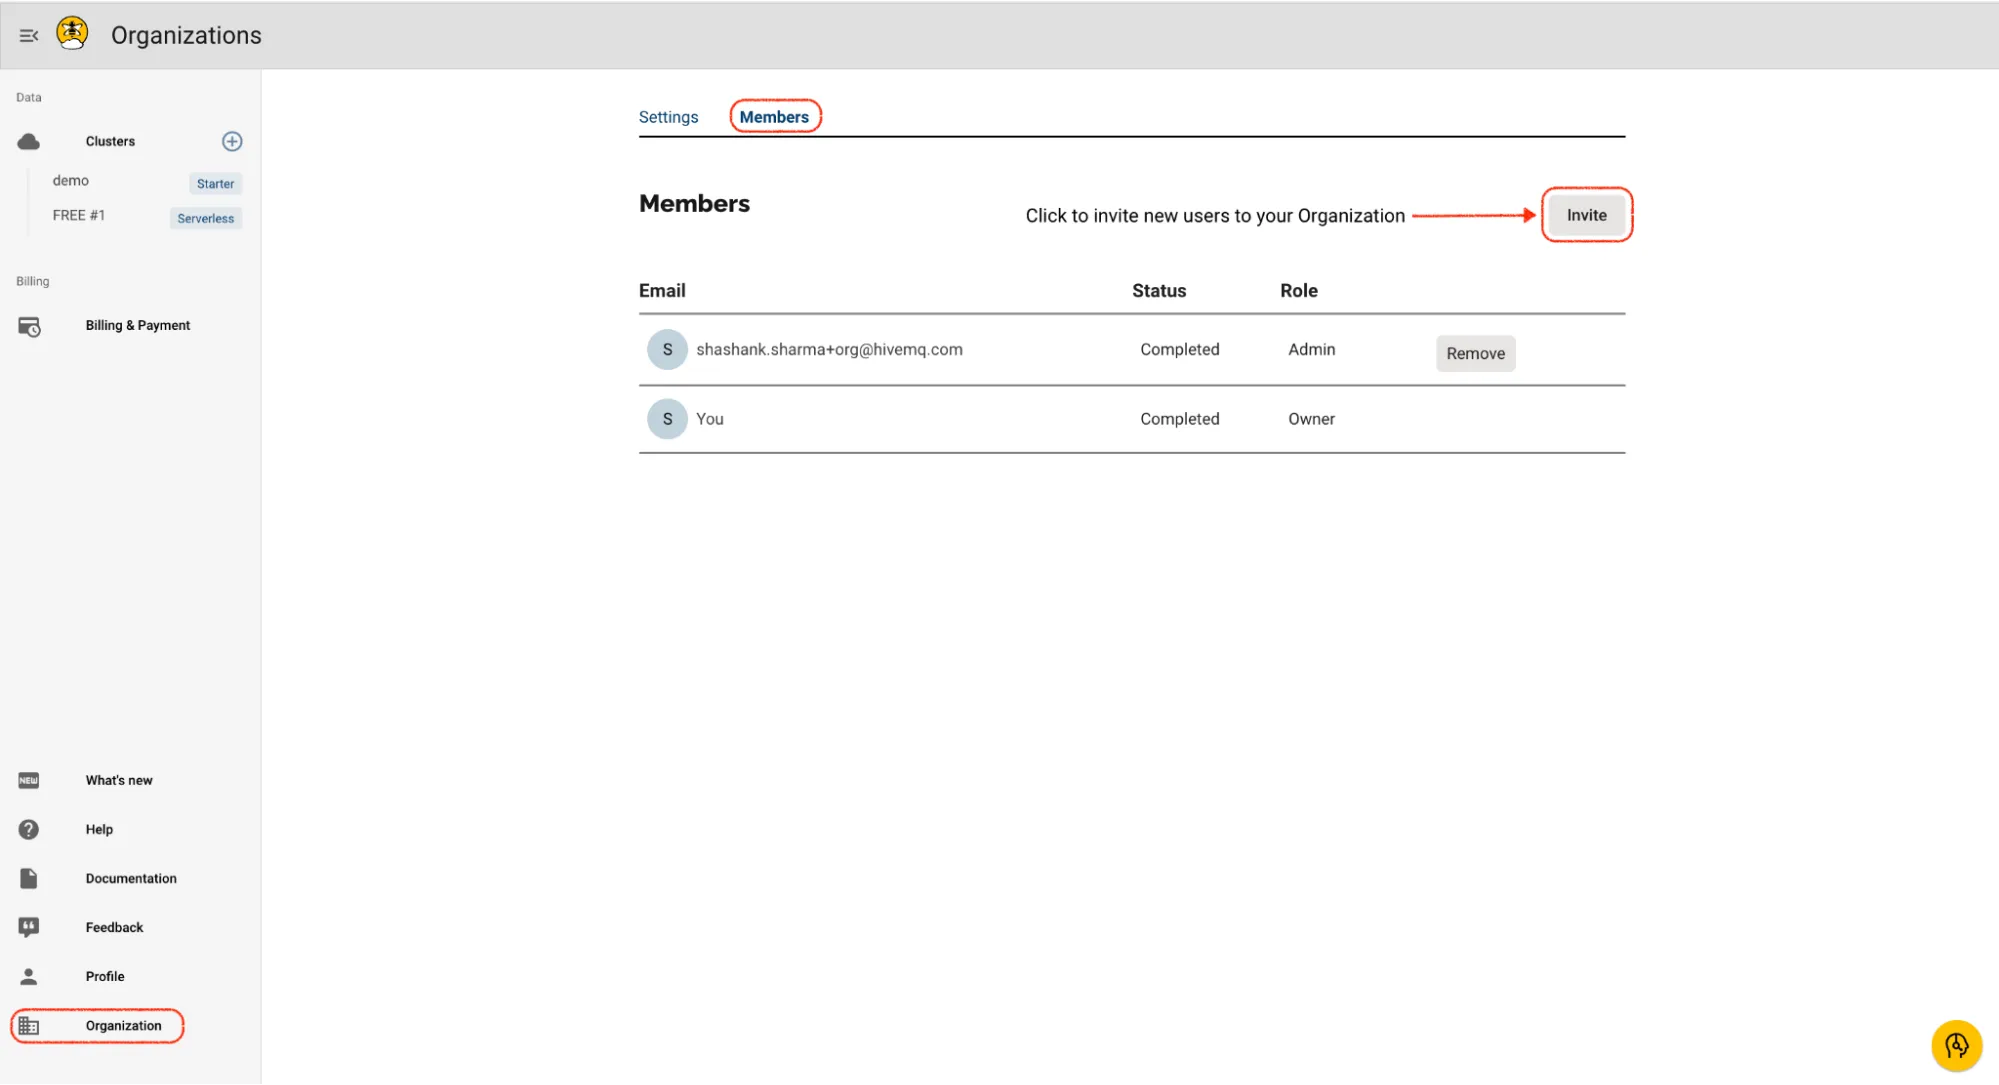Viewport: 1999px width, 1085px height.
Task: Click the 'You' member name
Action: (709, 419)
